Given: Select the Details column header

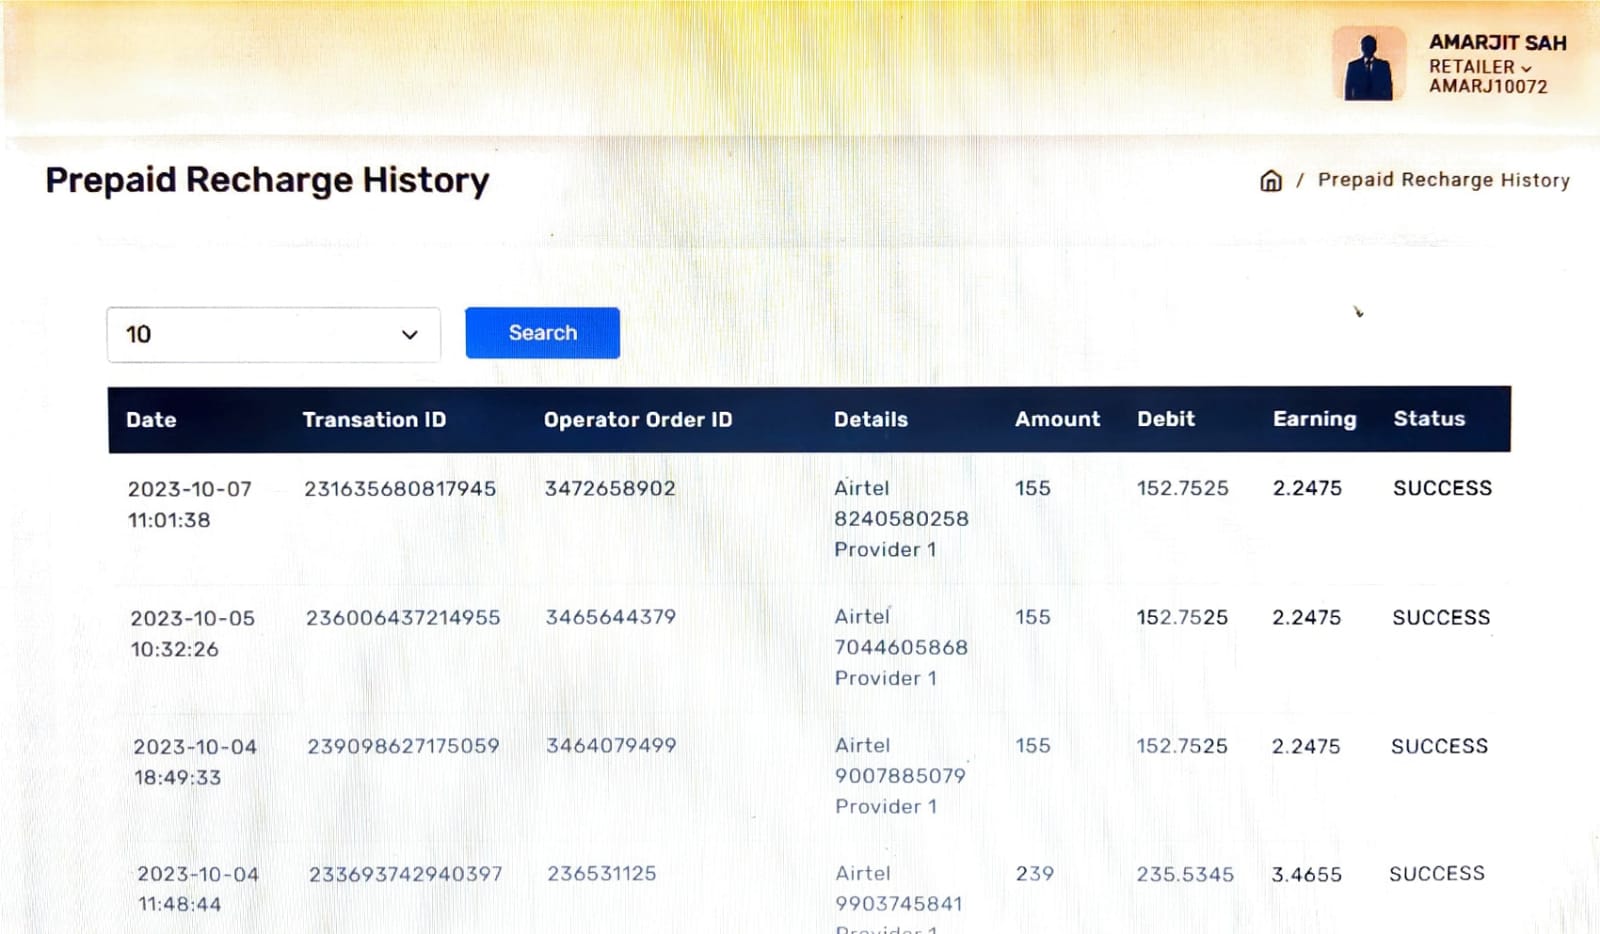Looking at the screenshot, I should tap(871, 420).
